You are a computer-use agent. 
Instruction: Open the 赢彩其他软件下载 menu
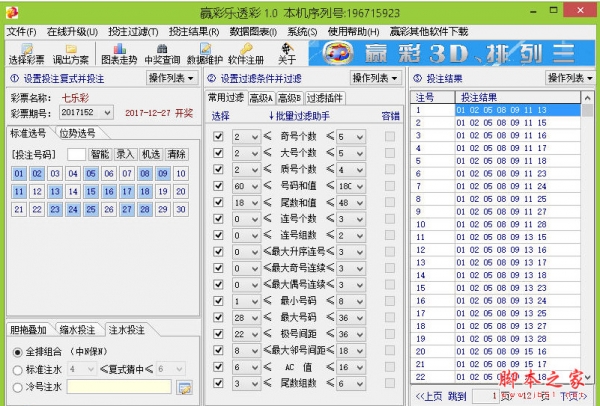[429, 32]
